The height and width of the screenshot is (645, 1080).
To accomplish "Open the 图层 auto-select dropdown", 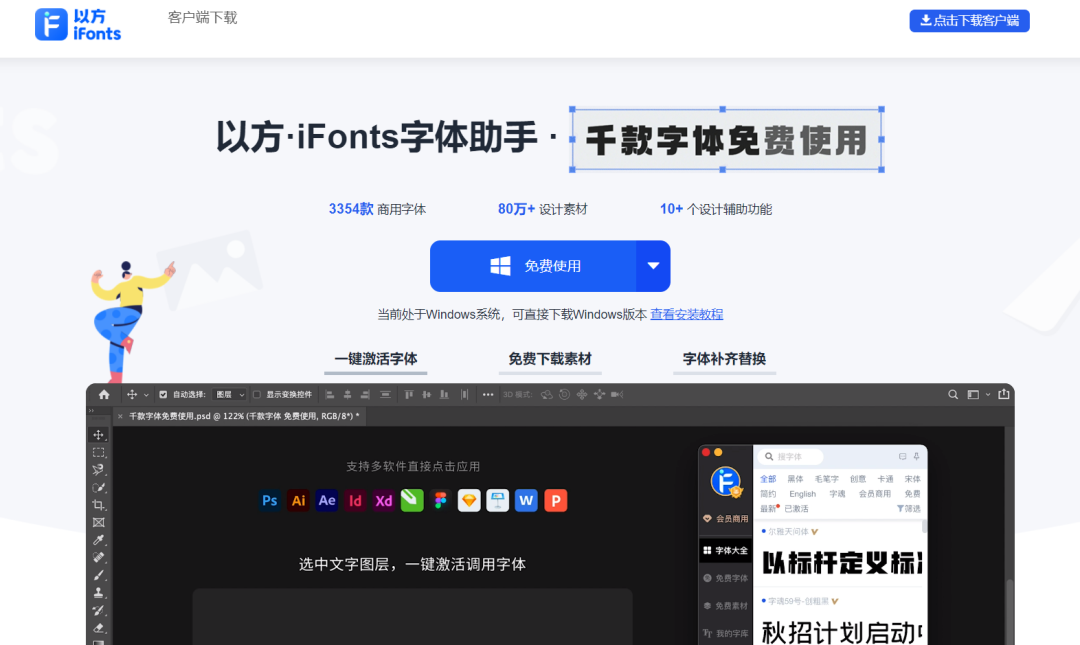I will (229, 395).
